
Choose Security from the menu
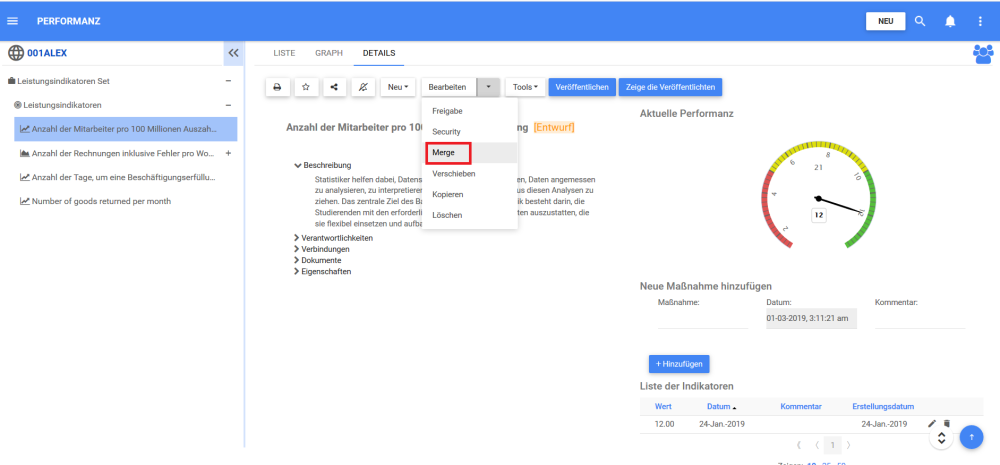point(469,131)
